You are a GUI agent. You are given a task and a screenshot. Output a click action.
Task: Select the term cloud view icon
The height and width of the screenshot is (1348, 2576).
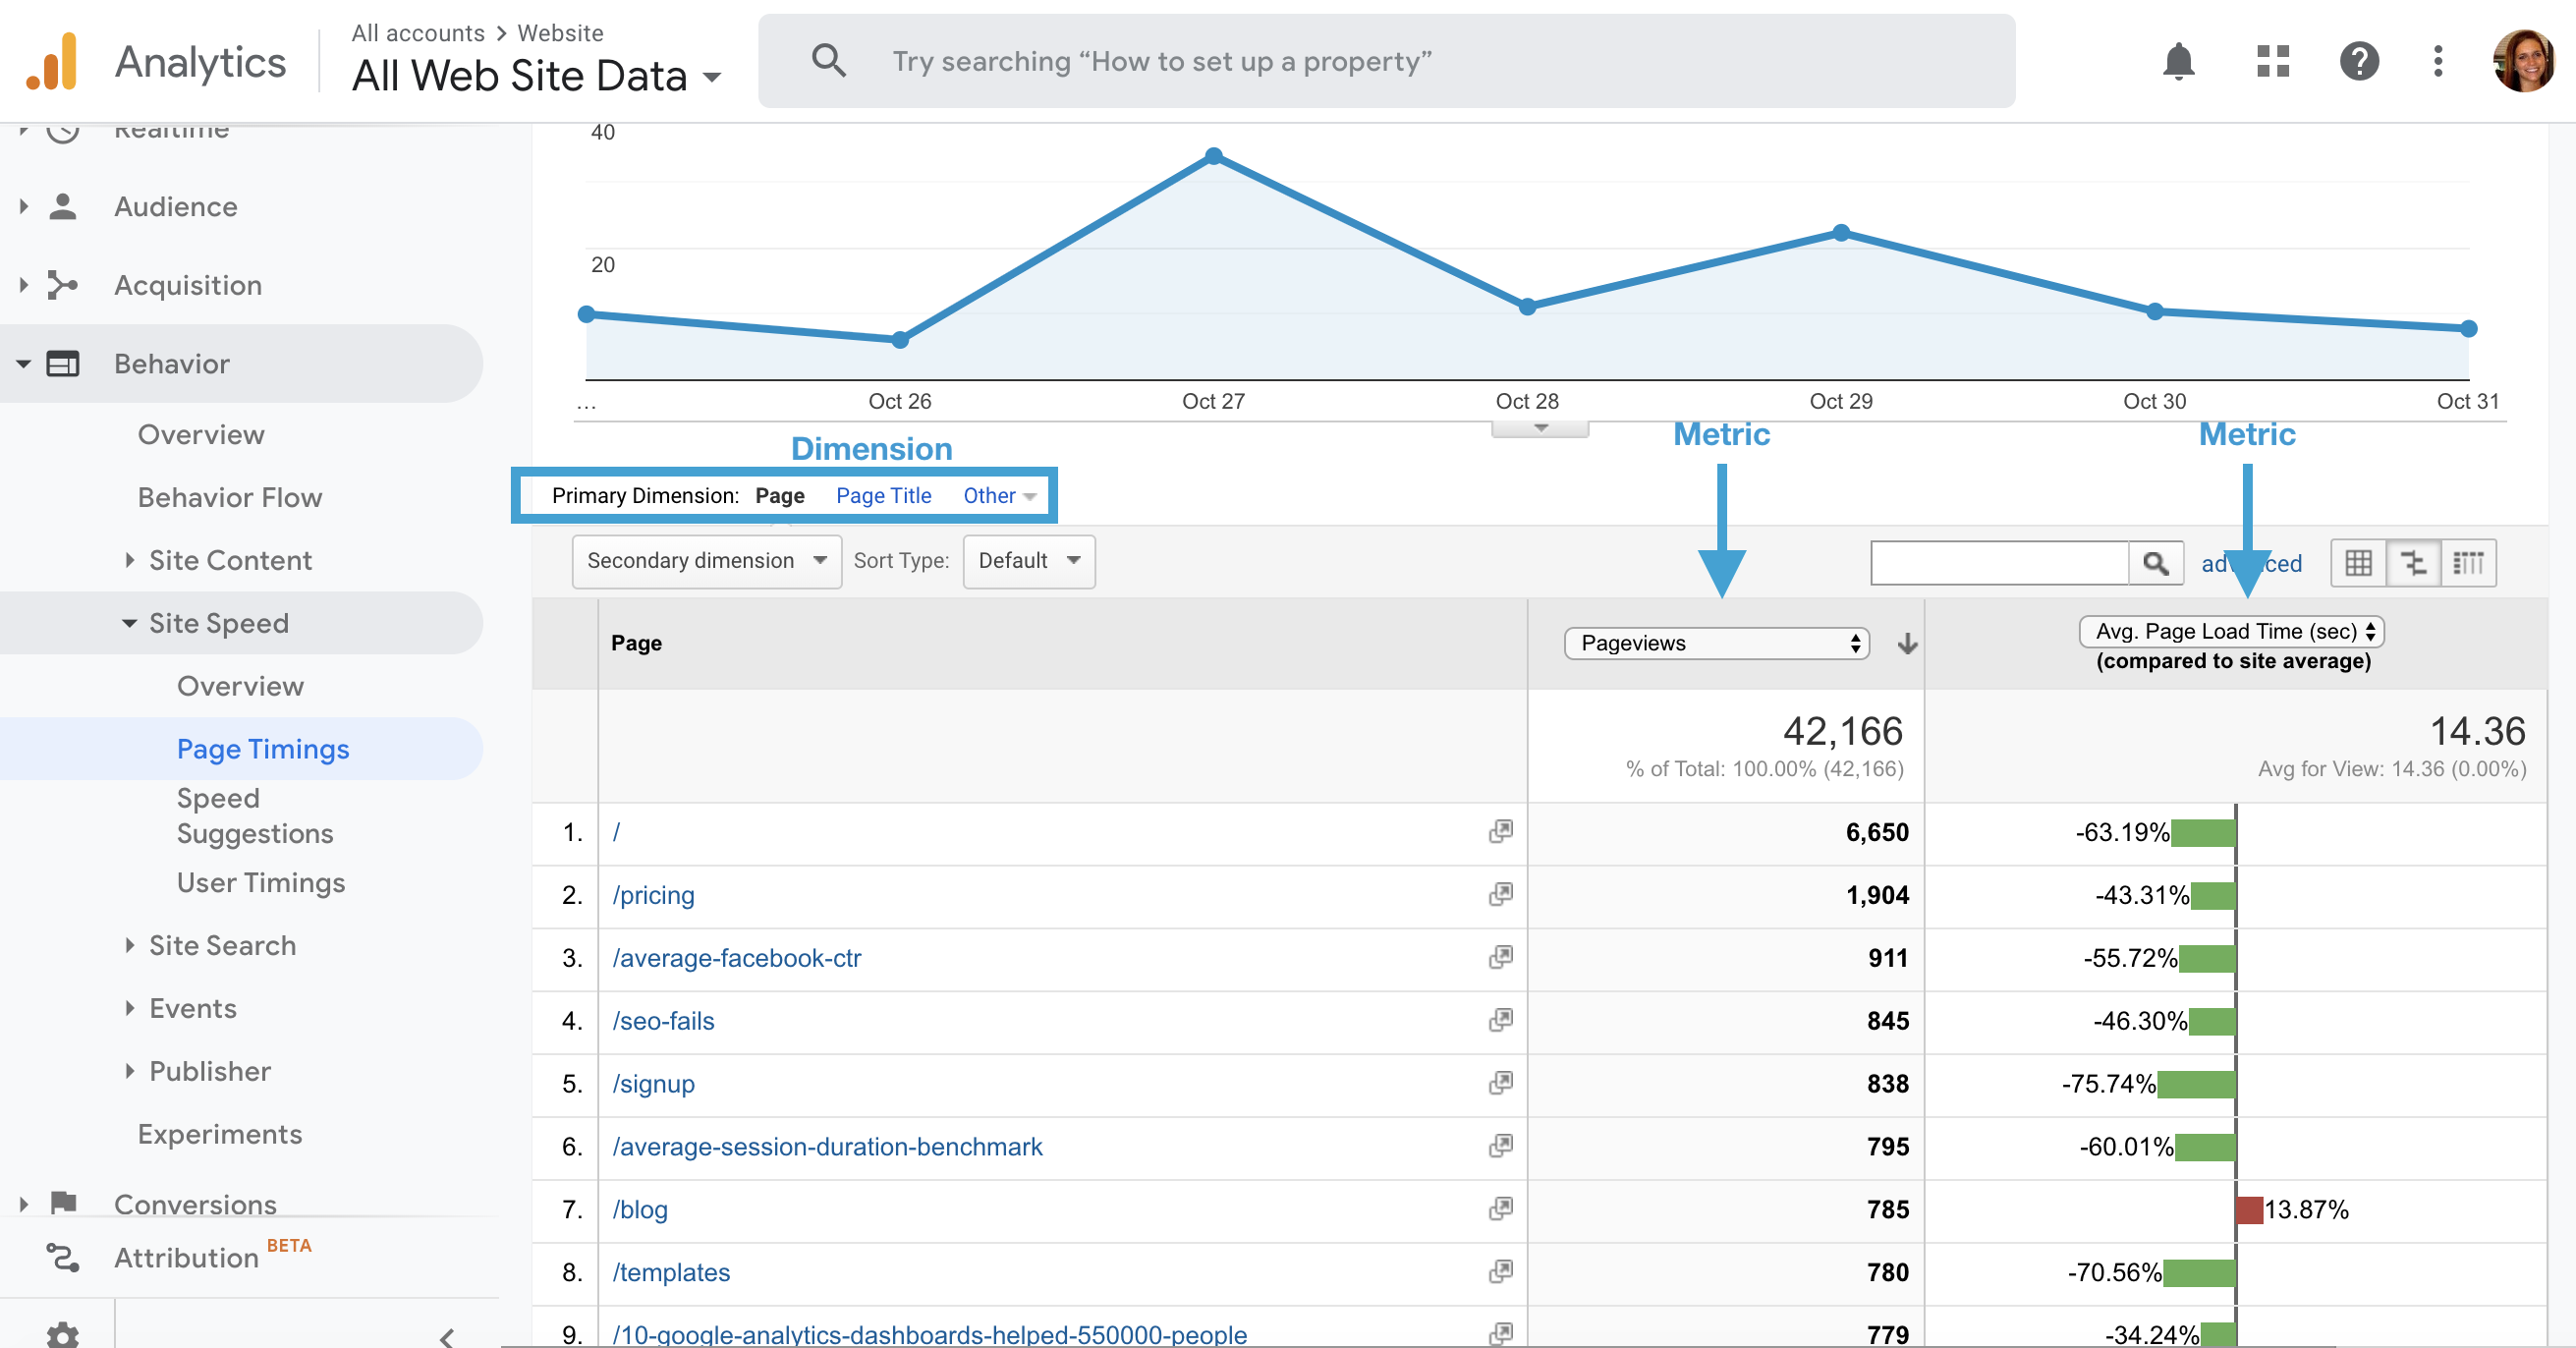[x=2467, y=563]
